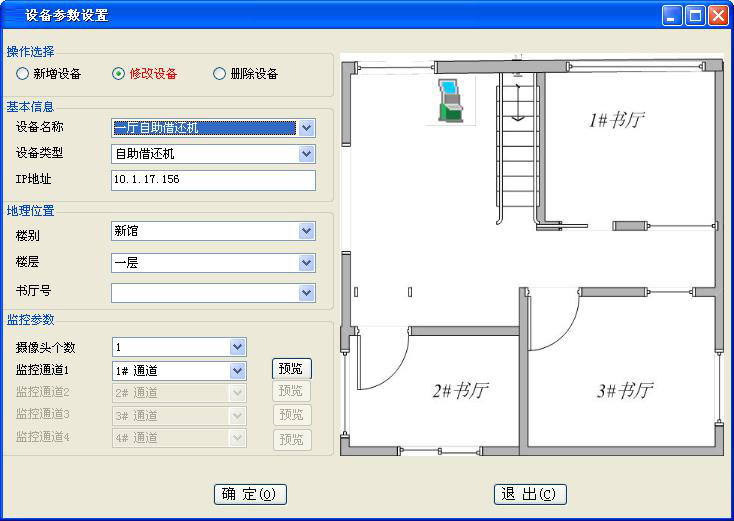
Task: Click the 操作选择 group label
Action: 30,51
